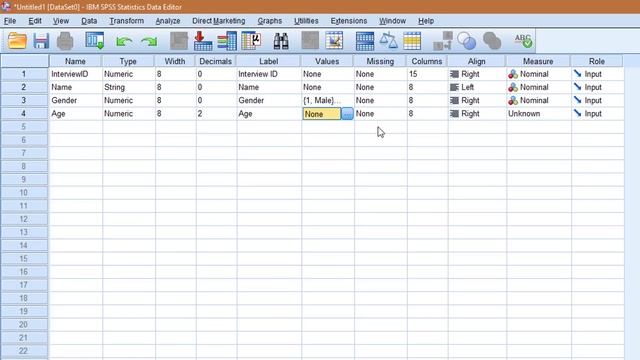Click Insert Cases icon
The width and height of the screenshot is (640, 360).
coord(310,41)
